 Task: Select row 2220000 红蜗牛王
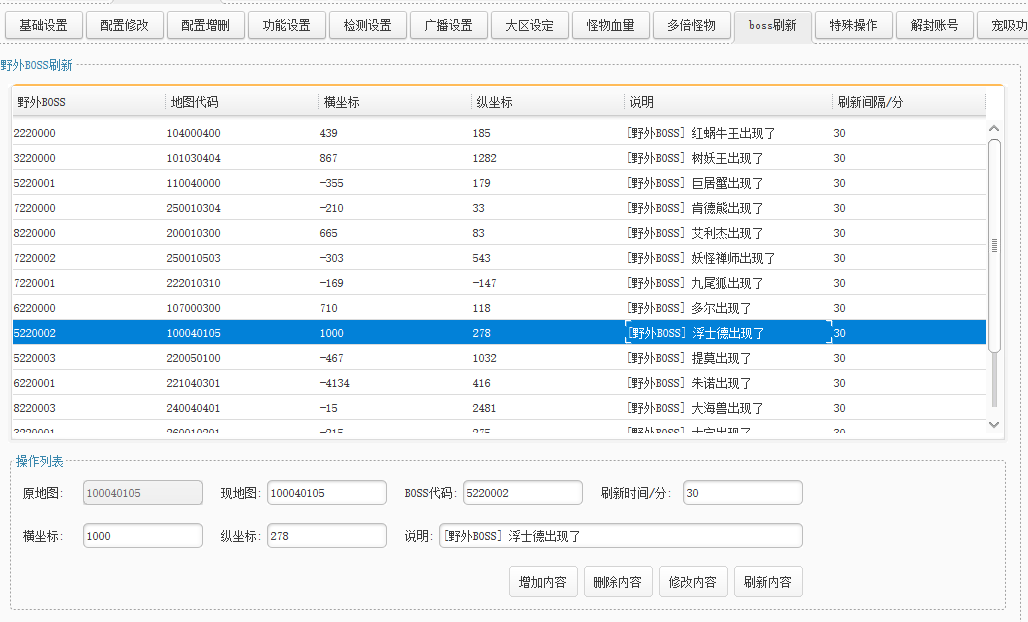(x=499, y=133)
